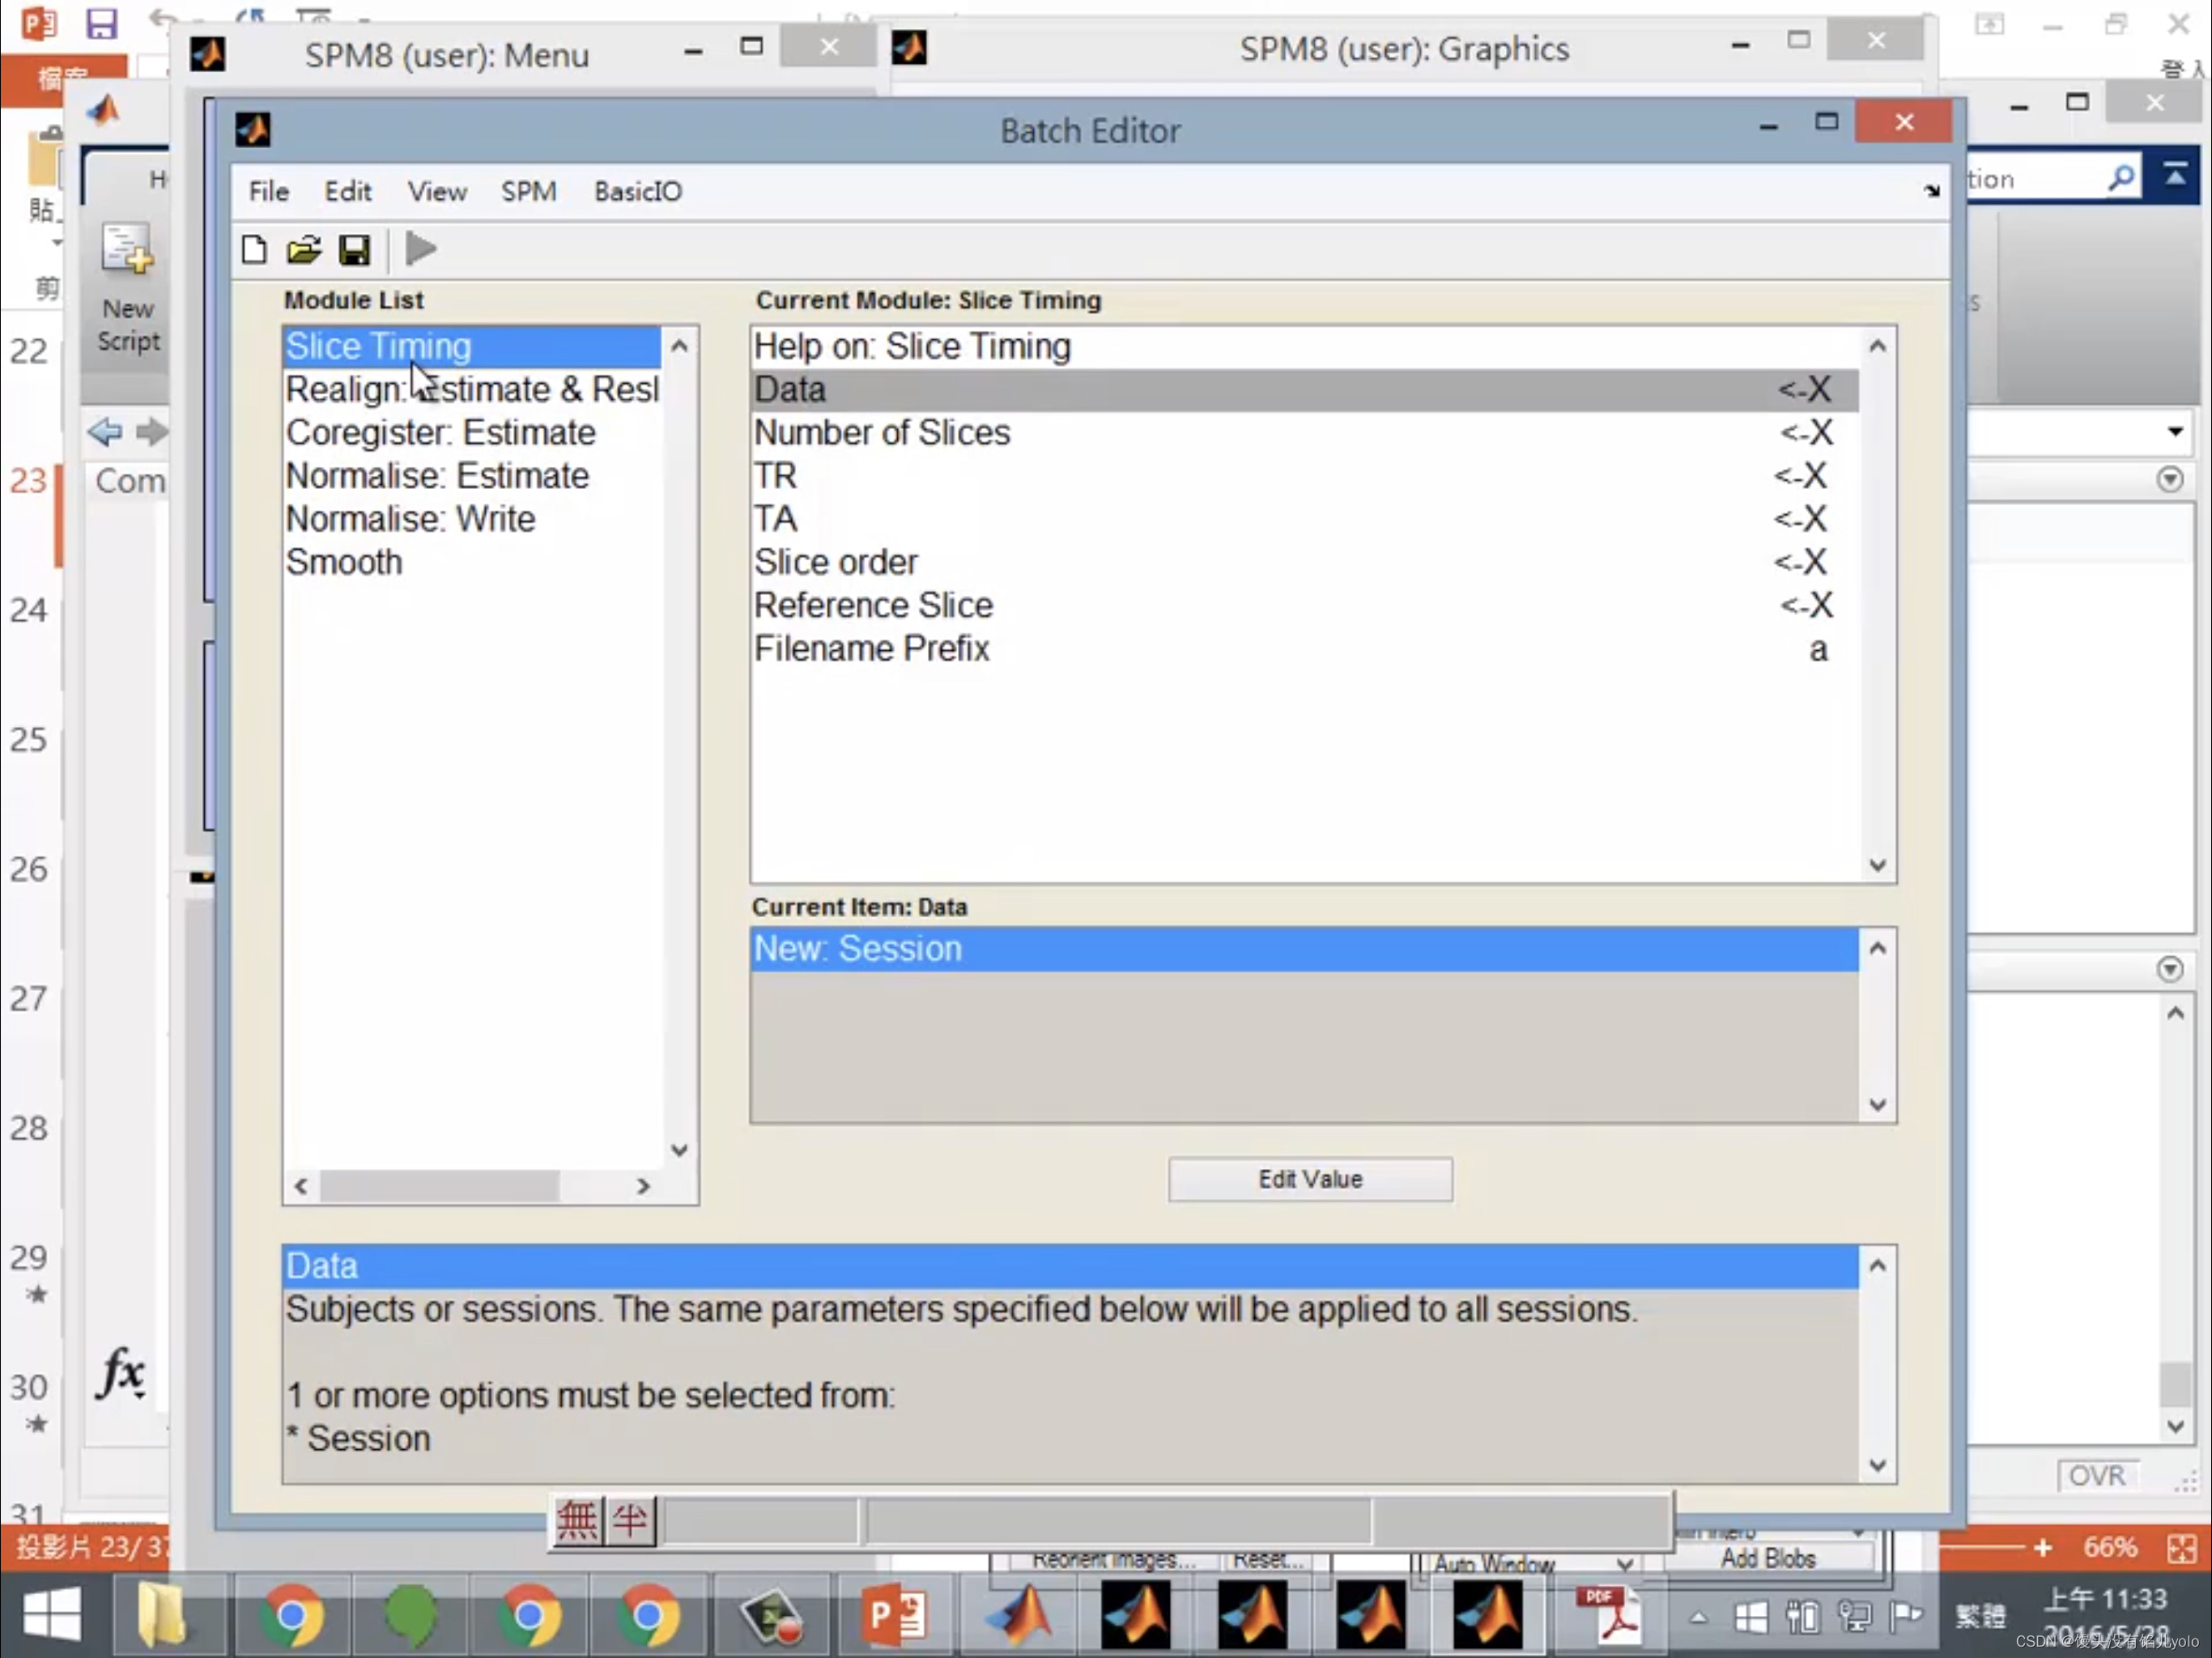Select the Realign: Estimate & Reslice module
This screenshot has width=2212, height=1658.
471,389
